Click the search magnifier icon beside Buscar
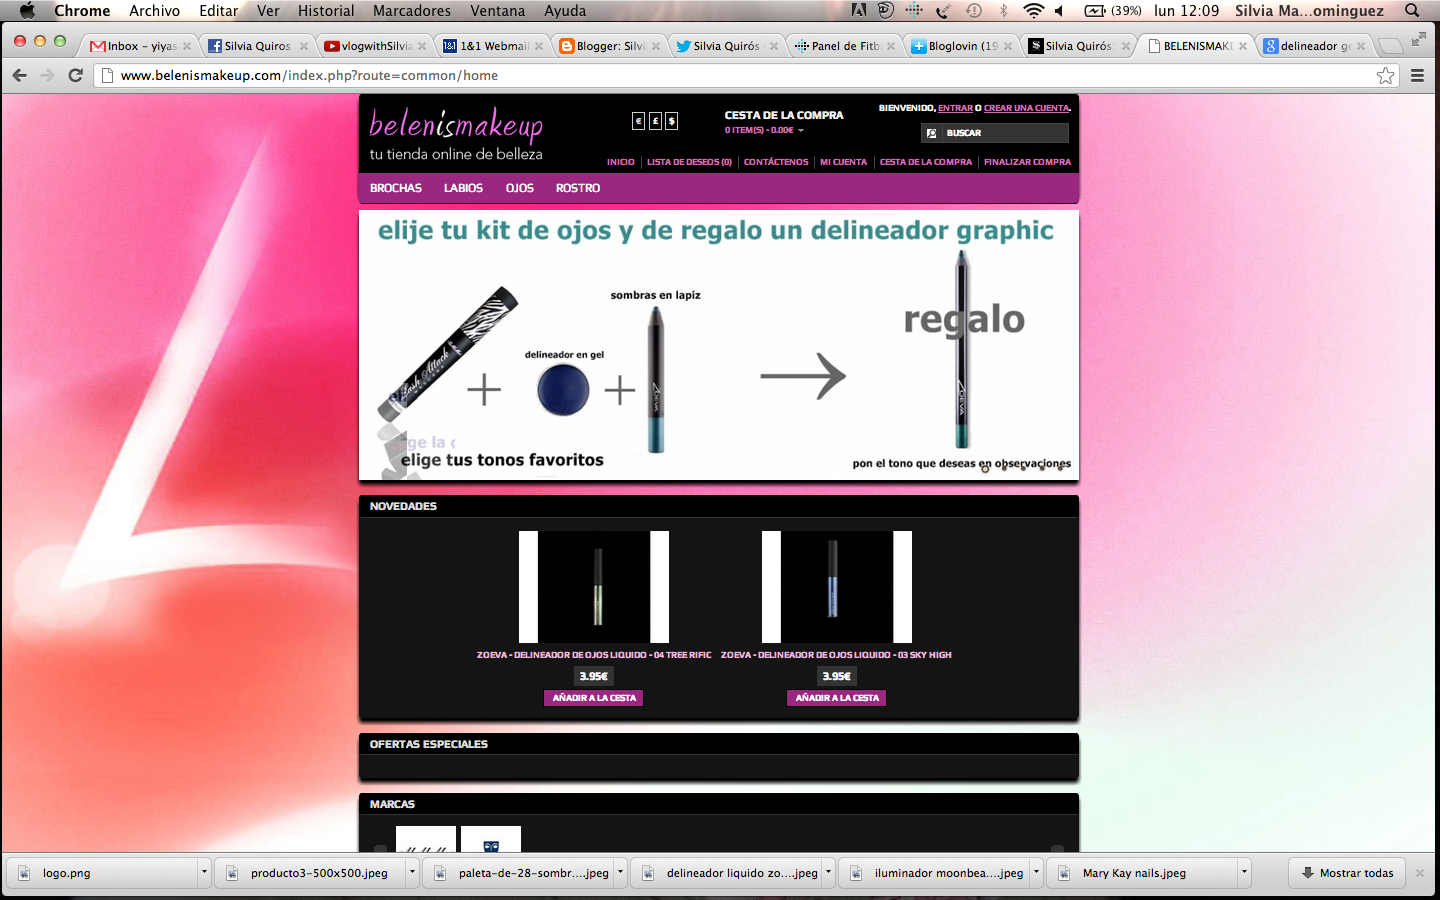The height and width of the screenshot is (900, 1440). click(931, 133)
